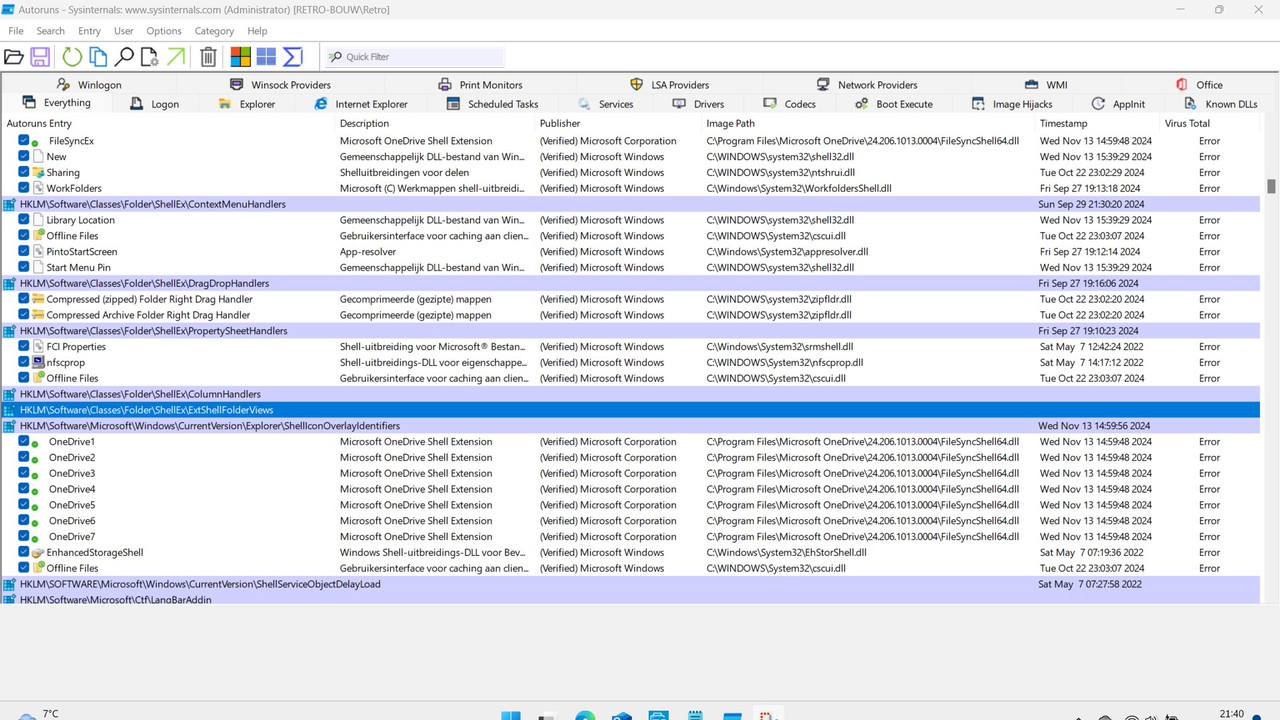Click the vertical scrollbar thumb

coord(1272,186)
